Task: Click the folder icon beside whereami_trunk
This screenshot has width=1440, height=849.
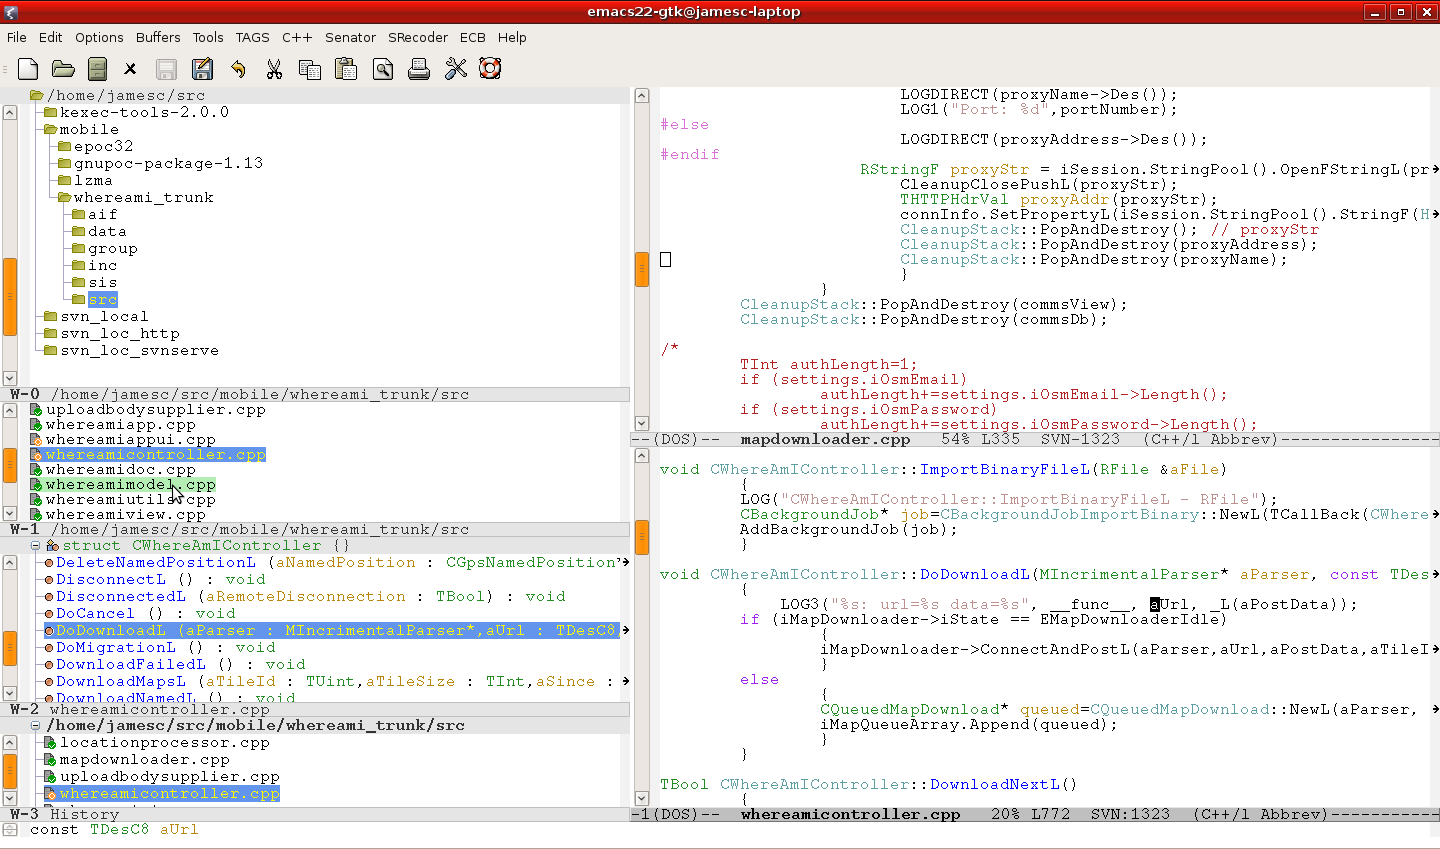Action: click(64, 197)
